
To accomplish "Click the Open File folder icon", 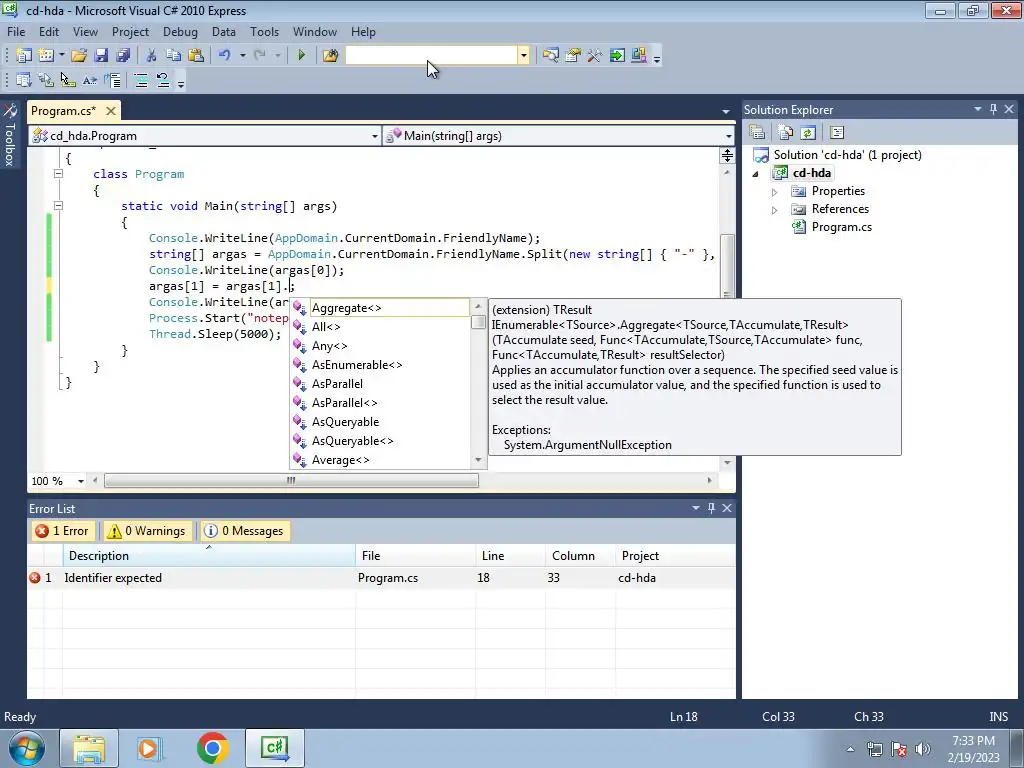I will [79, 56].
